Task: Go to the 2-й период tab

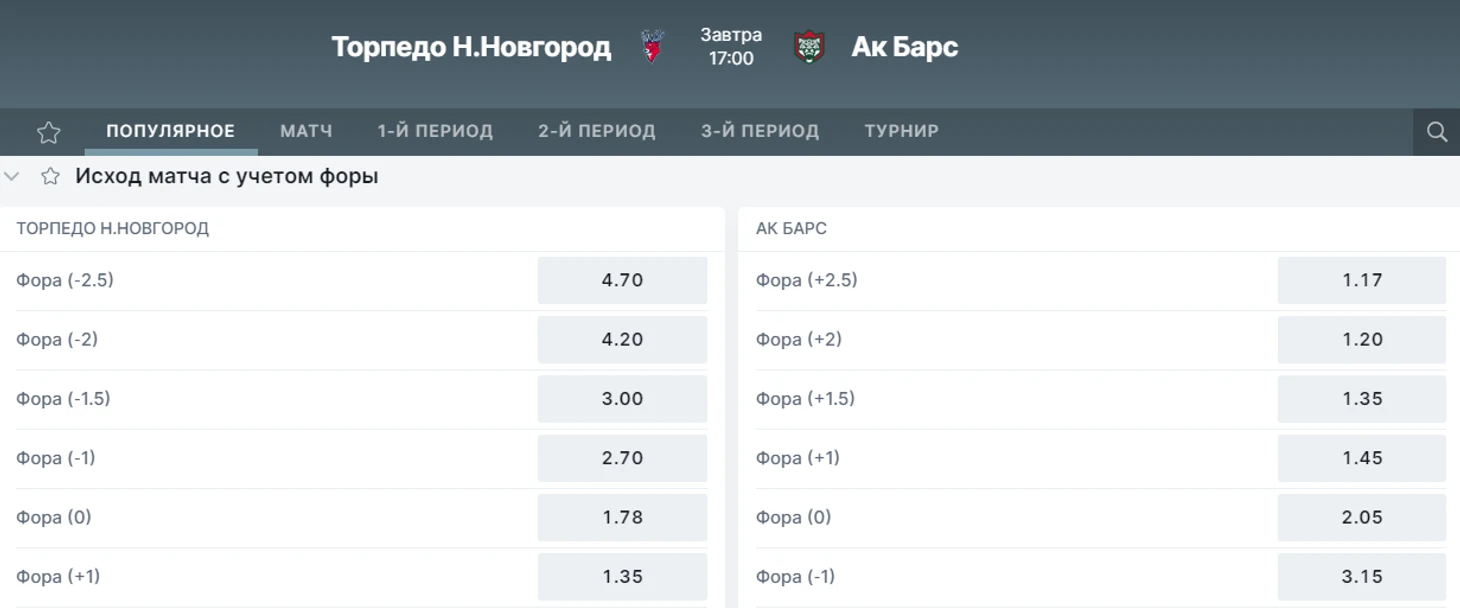Action: point(597,131)
